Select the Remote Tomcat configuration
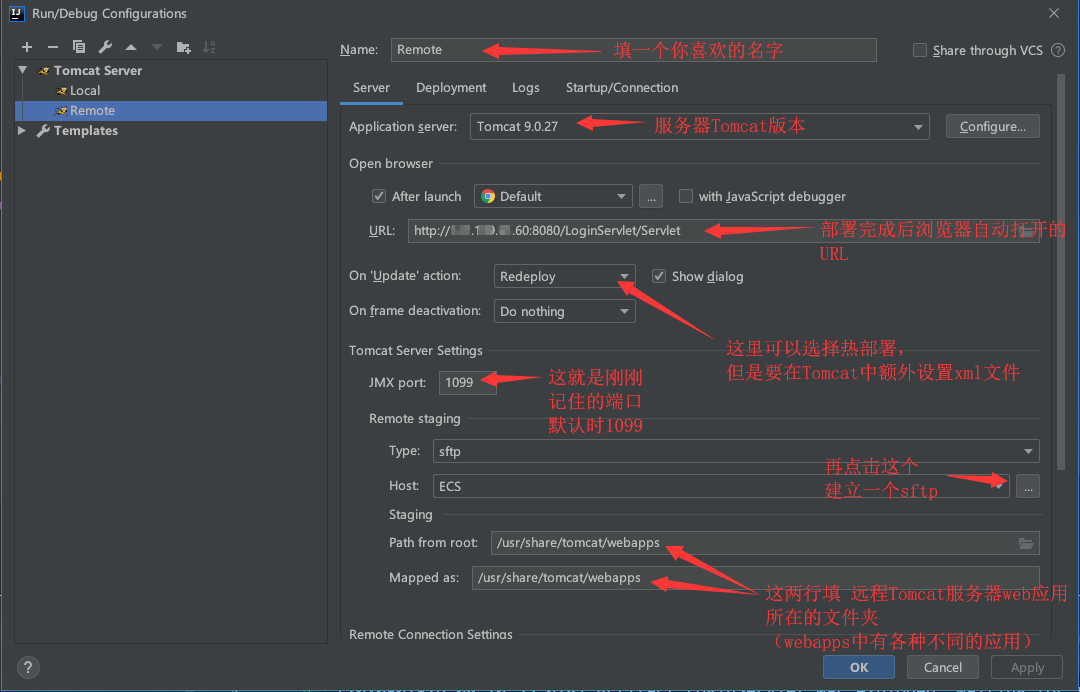 click(x=171, y=110)
